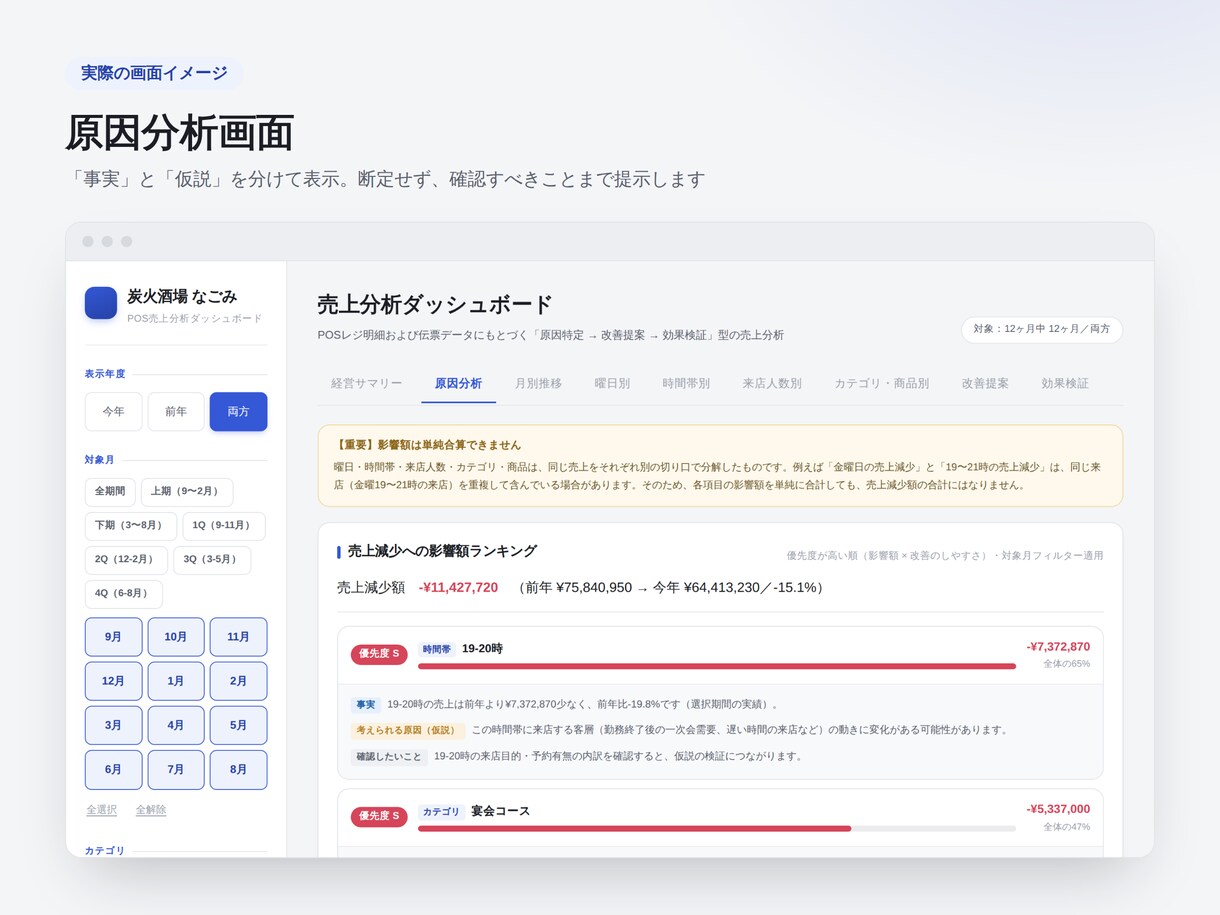The image size is (1220, 915).
Task: Click the blue 炭火酒場 なごみ logo icon
Action: (101, 303)
